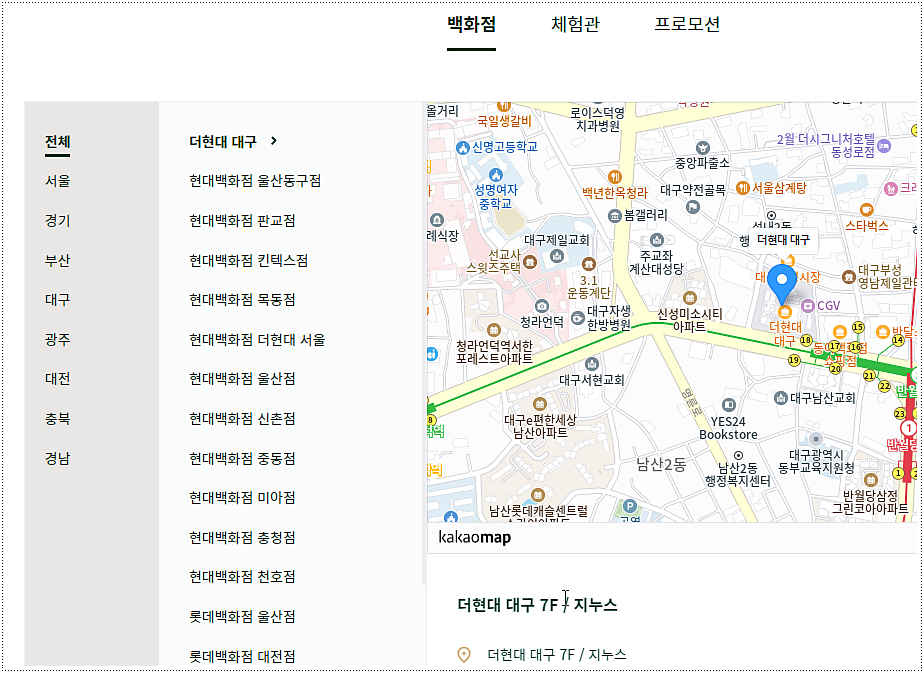
Task: Click the blue location pin on the map
Action: click(x=782, y=279)
